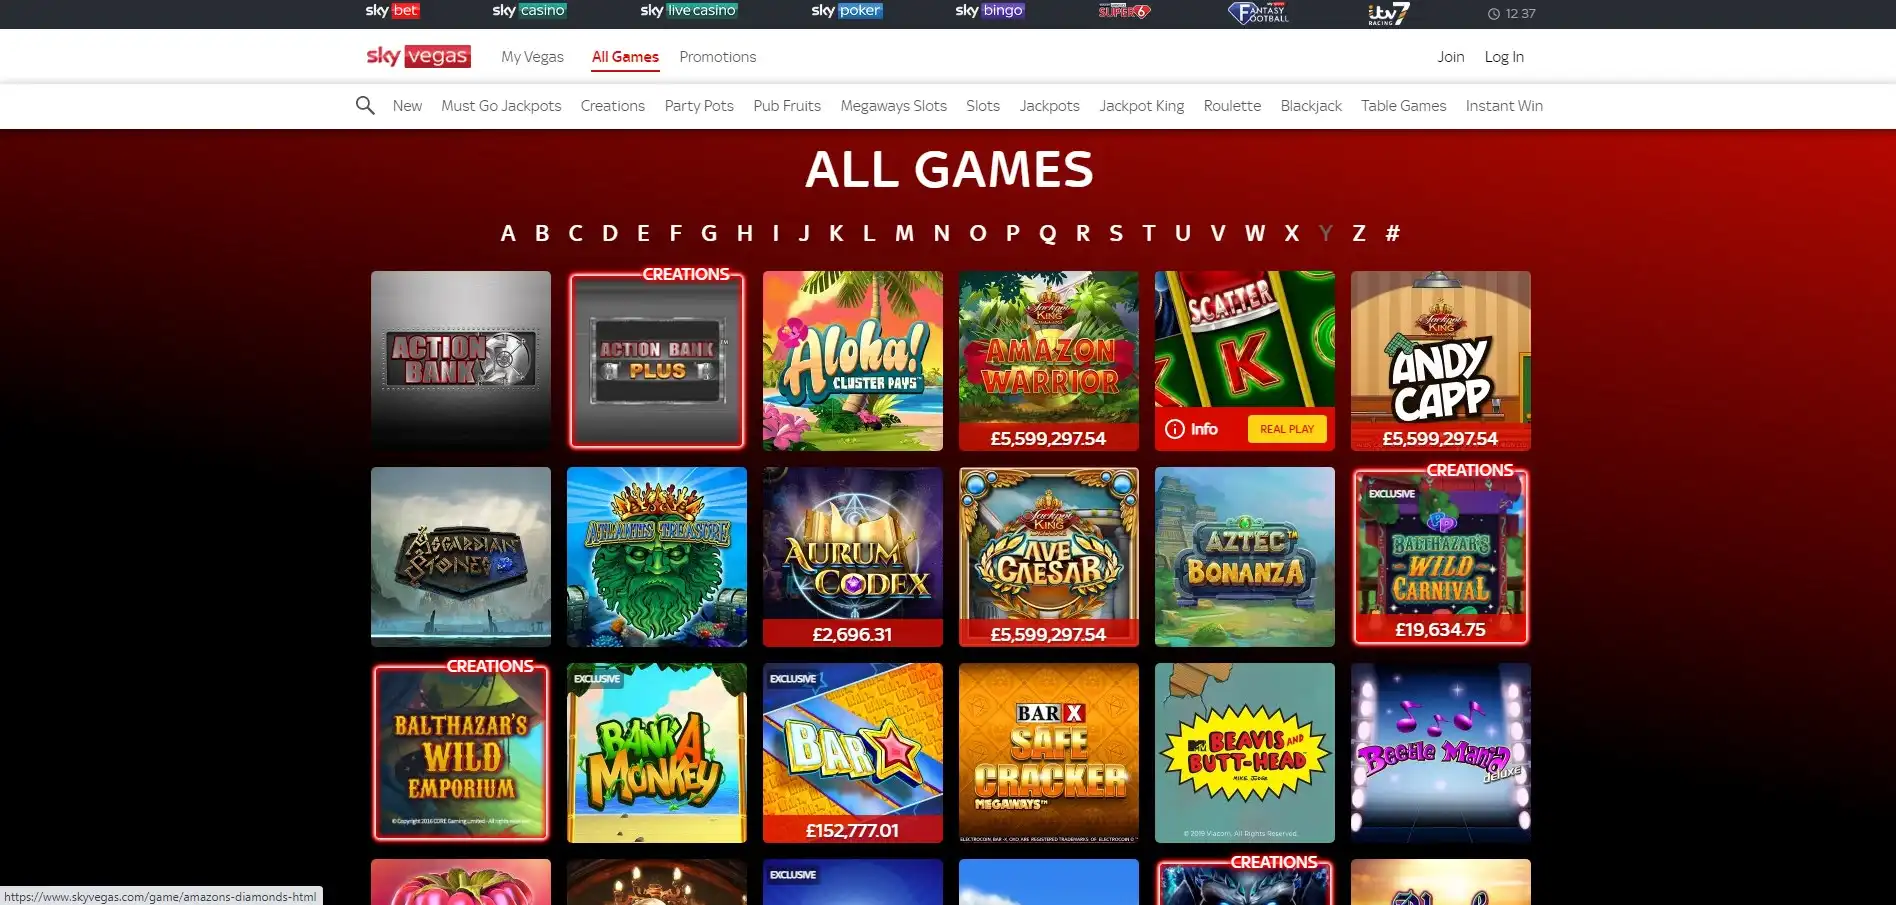This screenshot has width=1896, height=905.
Task: Open the Sky Bingo logo link
Action: tap(989, 10)
